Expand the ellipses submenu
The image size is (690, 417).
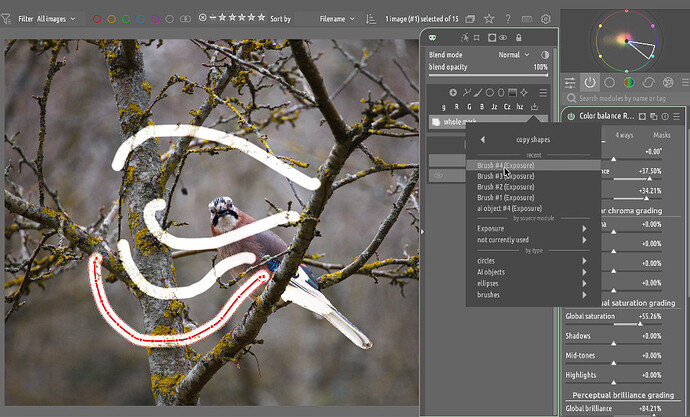click(533, 283)
